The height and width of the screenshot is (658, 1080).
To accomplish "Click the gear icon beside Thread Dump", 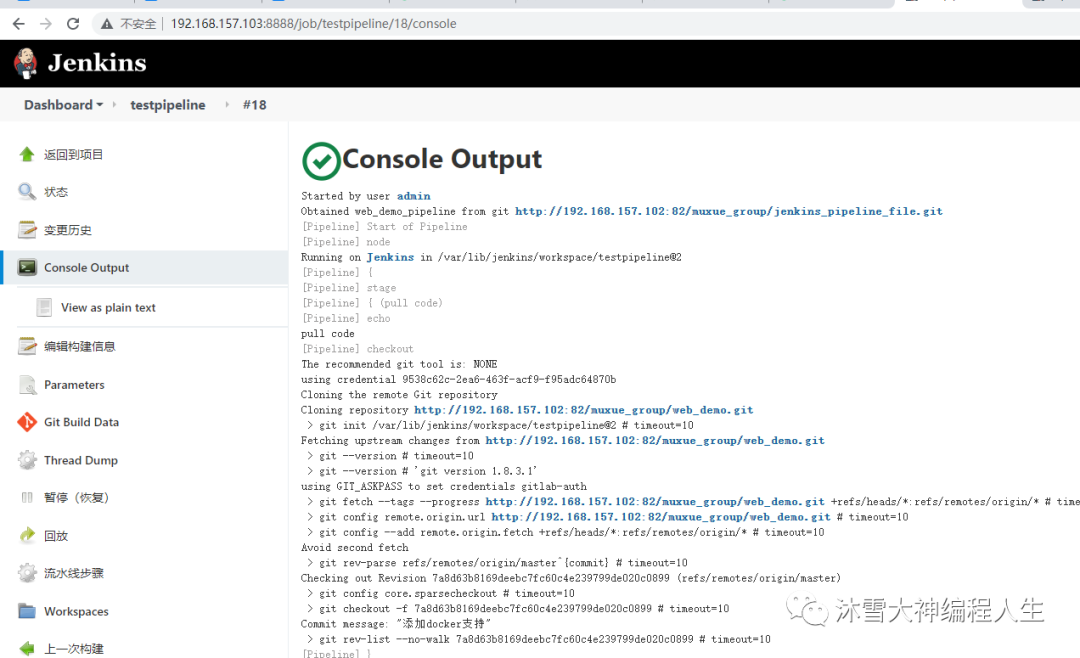I will click(27, 460).
